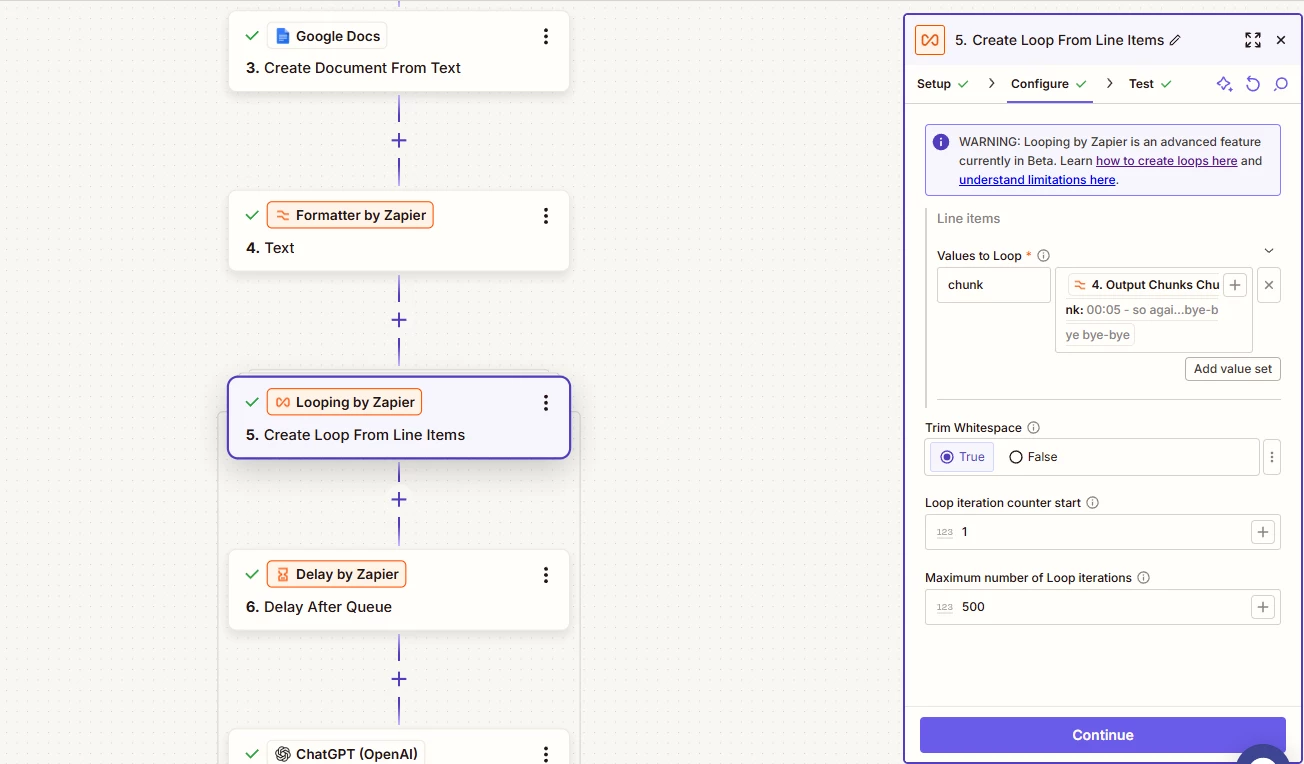Expand the step panel to full screen
Screen dimensions: 1304x764
tap(1252, 40)
